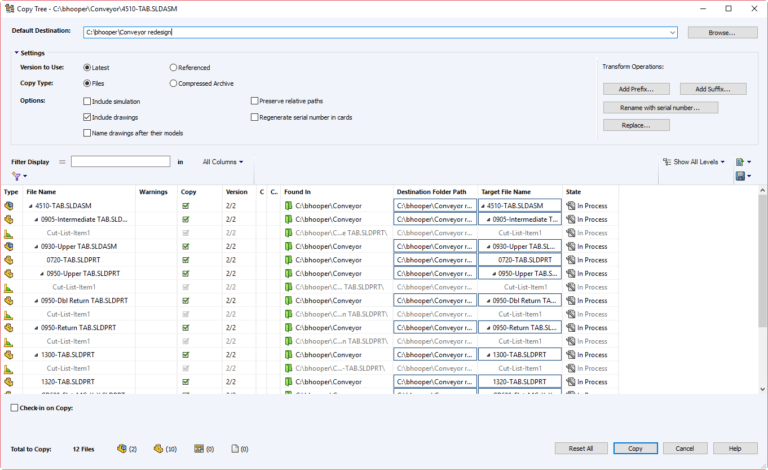Viewport: 768px width, 470px height.
Task: Click the assemblies count icon in Total to Copy
Action: 122,448
